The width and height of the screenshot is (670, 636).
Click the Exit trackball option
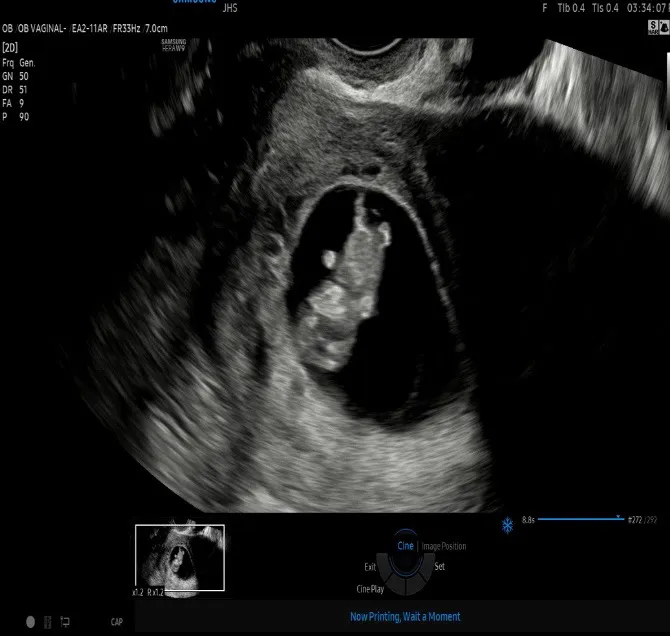tap(370, 567)
